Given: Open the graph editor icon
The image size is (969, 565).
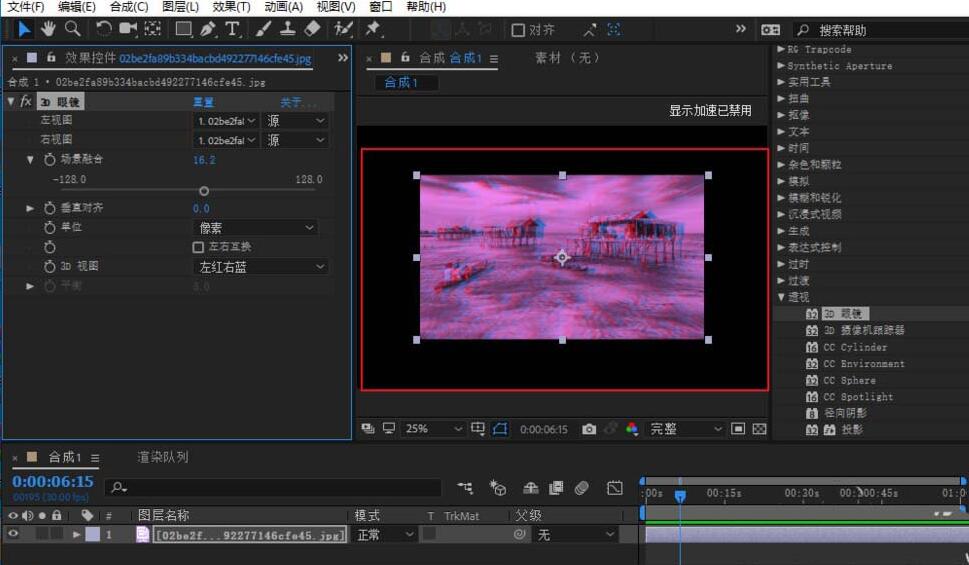Looking at the screenshot, I should pyautogui.click(x=615, y=488).
